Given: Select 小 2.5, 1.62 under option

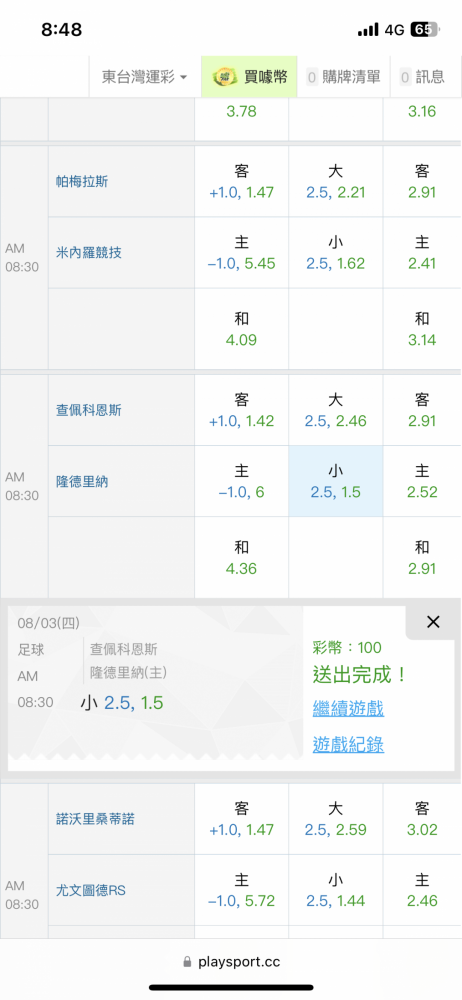Looking at the screenshot, I should coord(336,253).
